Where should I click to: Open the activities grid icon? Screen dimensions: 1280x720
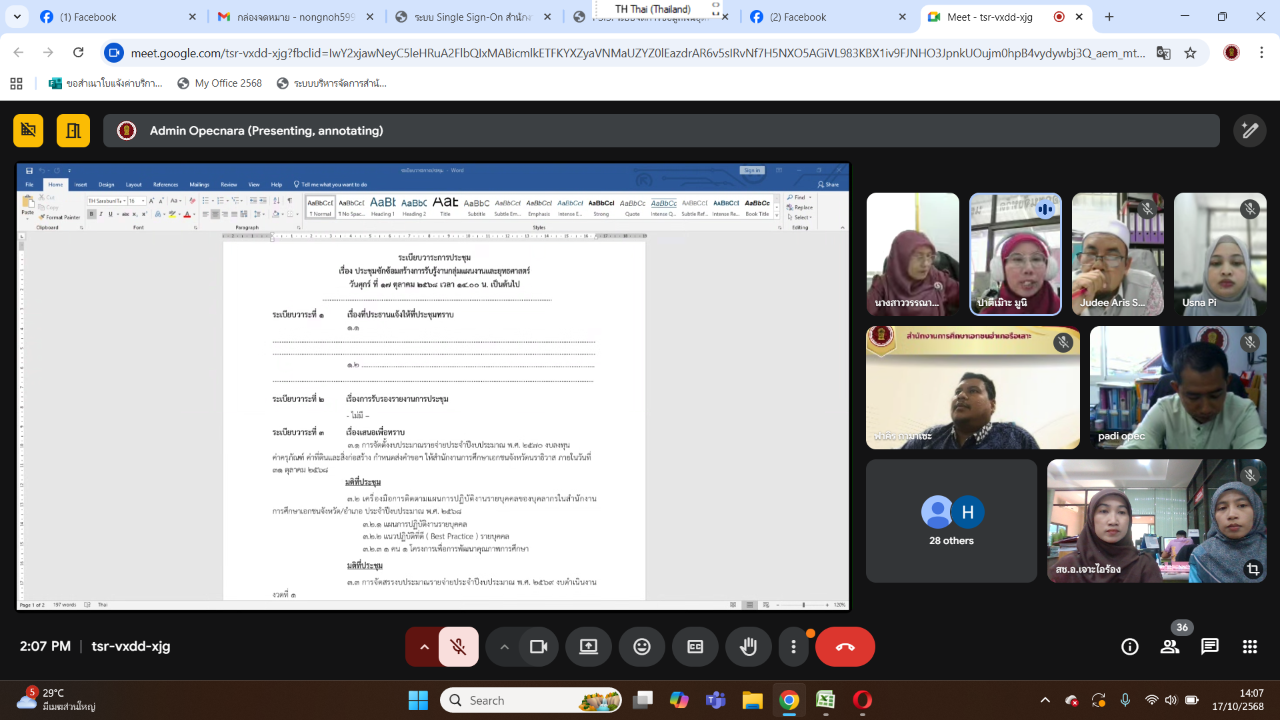tap(1249, 647)
